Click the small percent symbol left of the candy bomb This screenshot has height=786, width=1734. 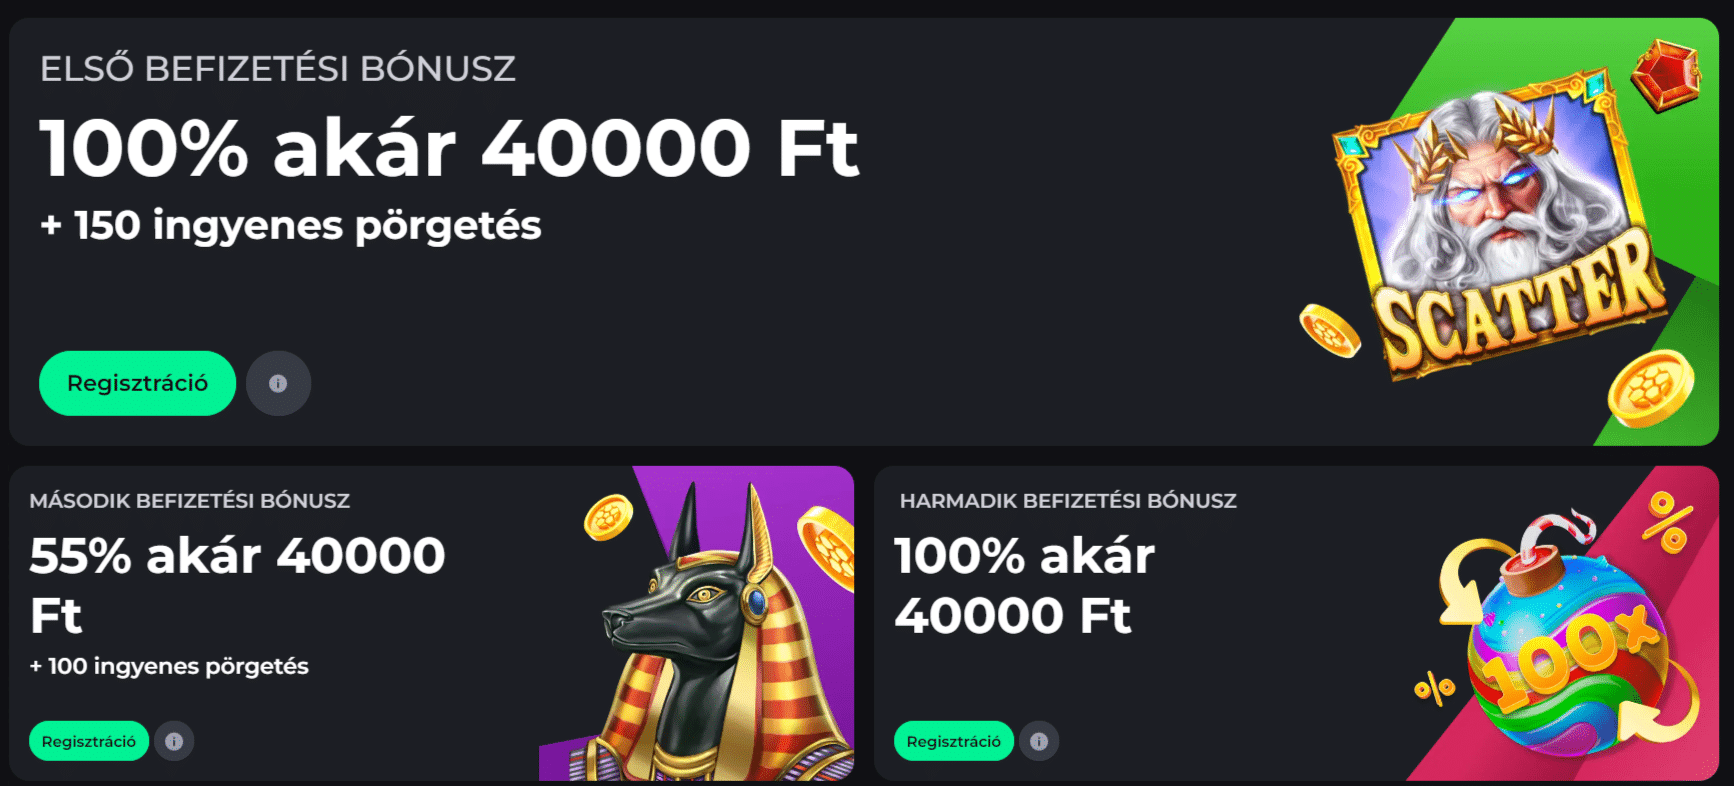[1434, 688]
